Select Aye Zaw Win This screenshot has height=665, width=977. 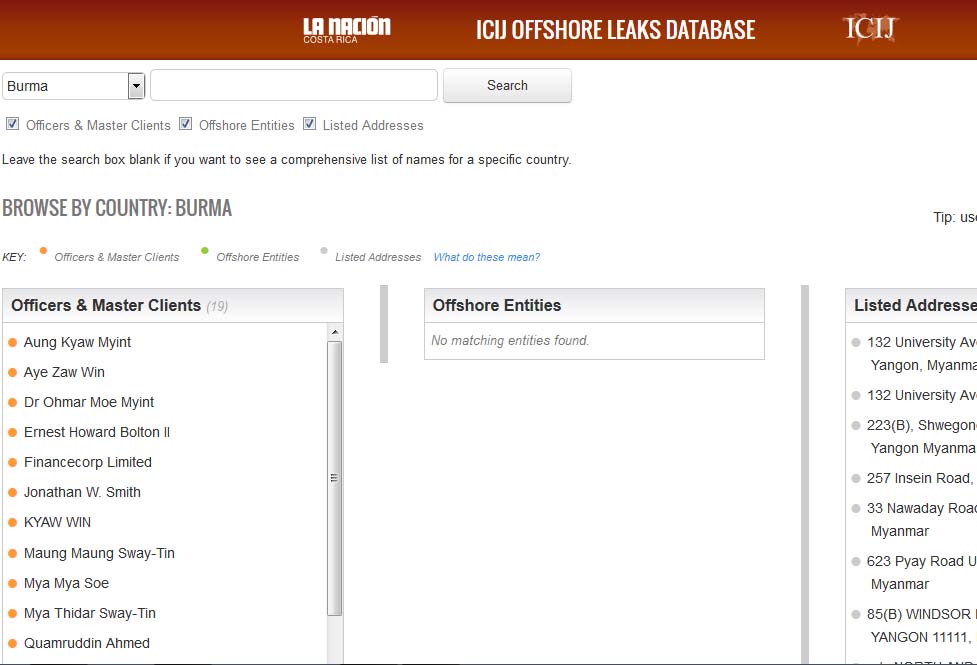click(64, 372)
